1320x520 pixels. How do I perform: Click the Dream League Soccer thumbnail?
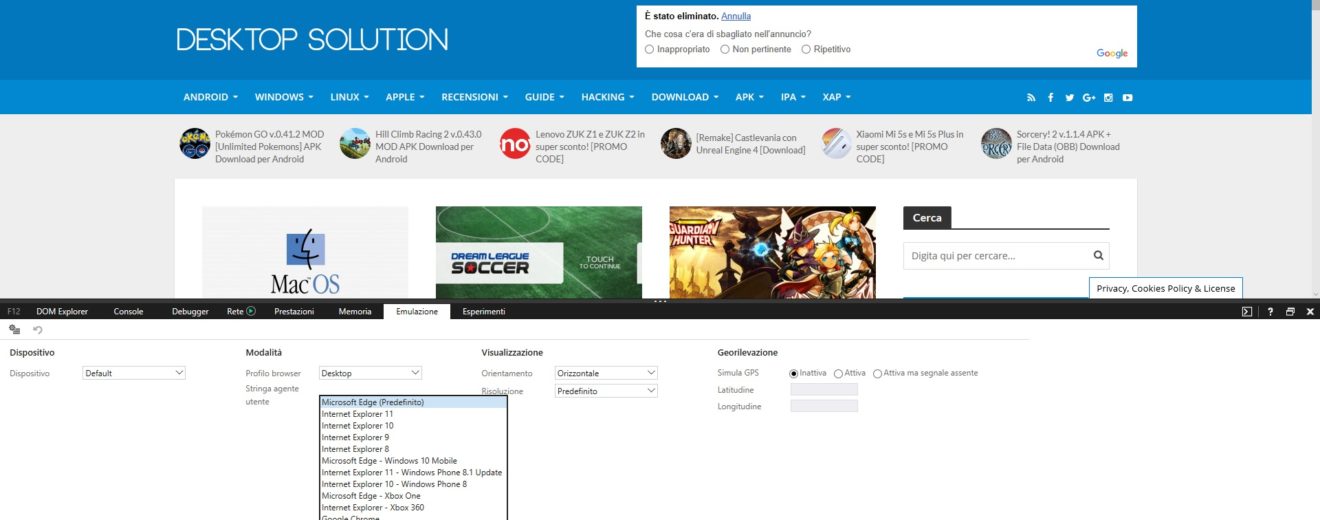point(539,252)
